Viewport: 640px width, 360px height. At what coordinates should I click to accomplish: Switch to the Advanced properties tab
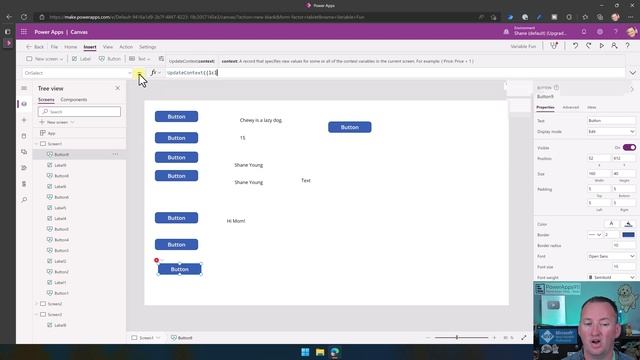[571, 107]
